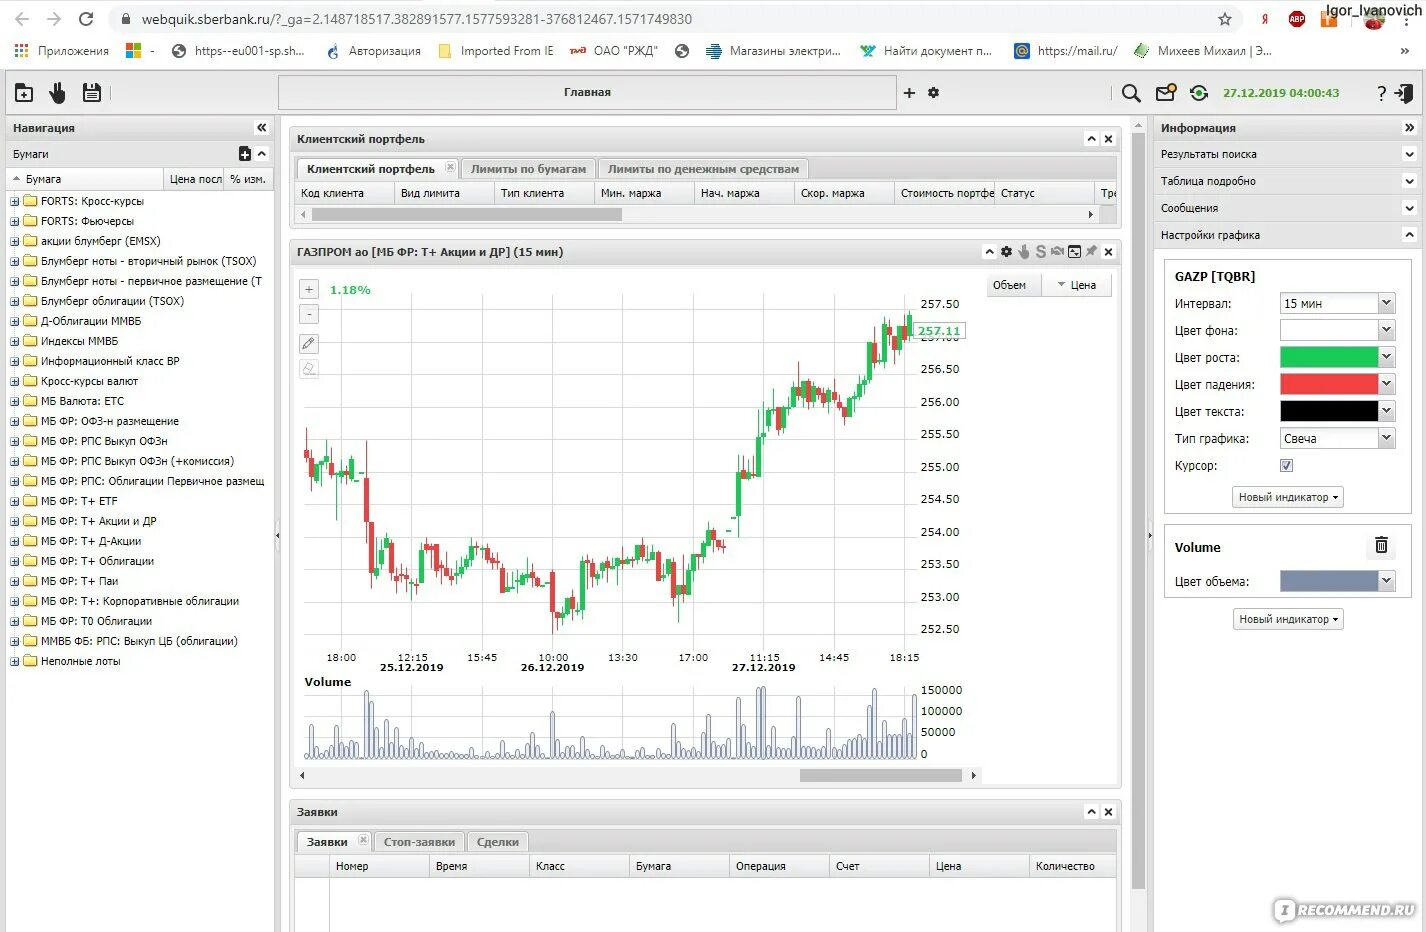This screenshot has height=932, width=1426.
Task: Click the connection status refresh icon
Action: (x=1198, y=93)
